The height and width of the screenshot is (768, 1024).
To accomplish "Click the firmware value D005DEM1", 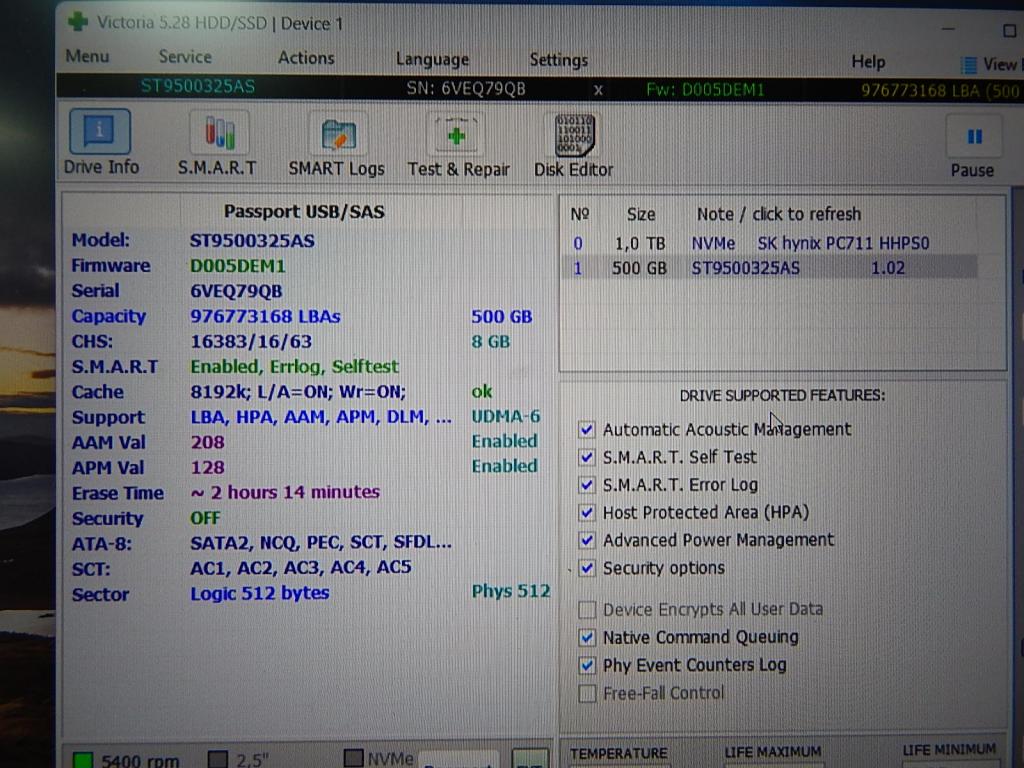I will coord(237,266).
